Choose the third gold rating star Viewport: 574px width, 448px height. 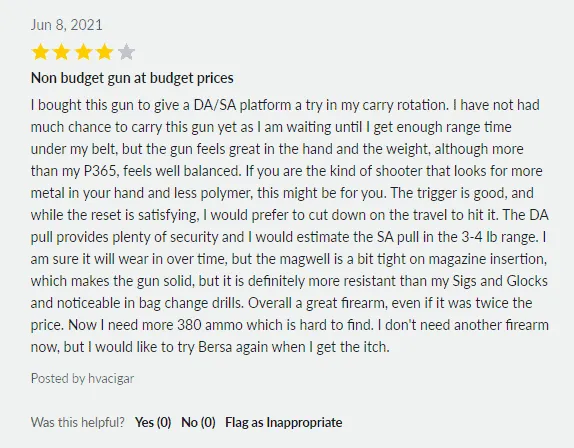coord(83,52)
